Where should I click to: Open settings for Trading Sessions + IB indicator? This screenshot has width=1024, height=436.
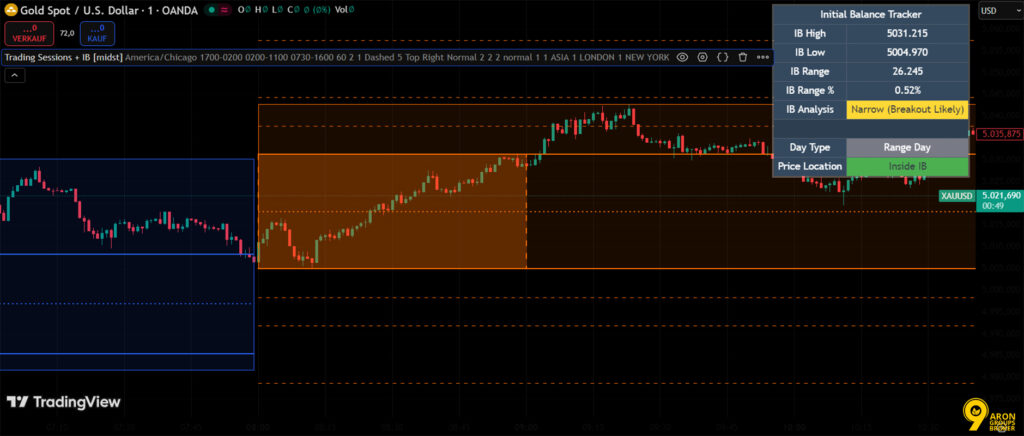(x=702, y=57)
